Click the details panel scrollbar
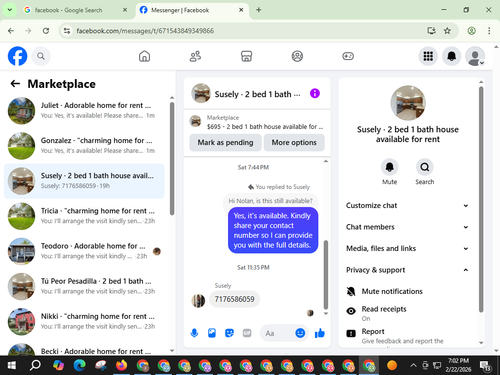The height and width of the screenshot is (375, 500). coord(481,199)
